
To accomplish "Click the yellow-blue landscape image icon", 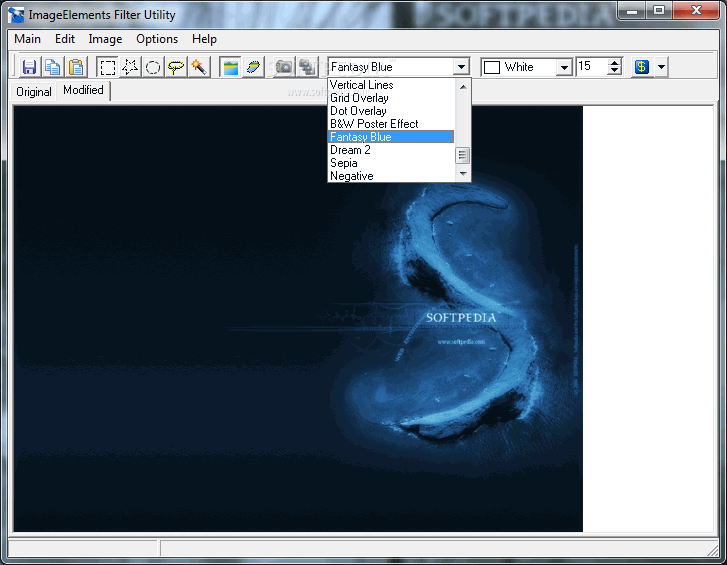I will (x=230, y=67).
